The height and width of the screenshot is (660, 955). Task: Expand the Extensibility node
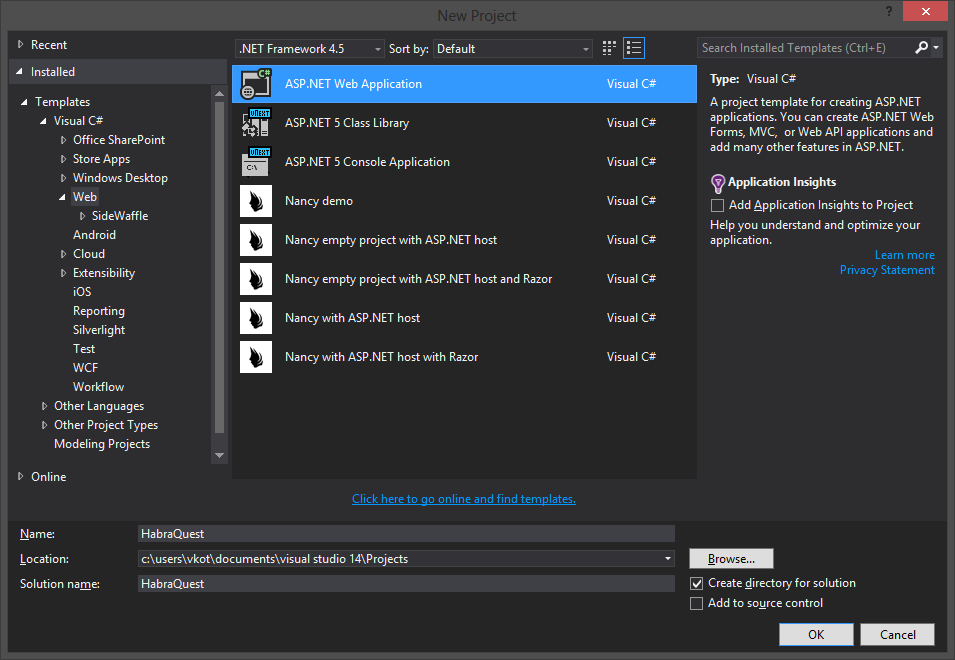click(x=63, y=273)
